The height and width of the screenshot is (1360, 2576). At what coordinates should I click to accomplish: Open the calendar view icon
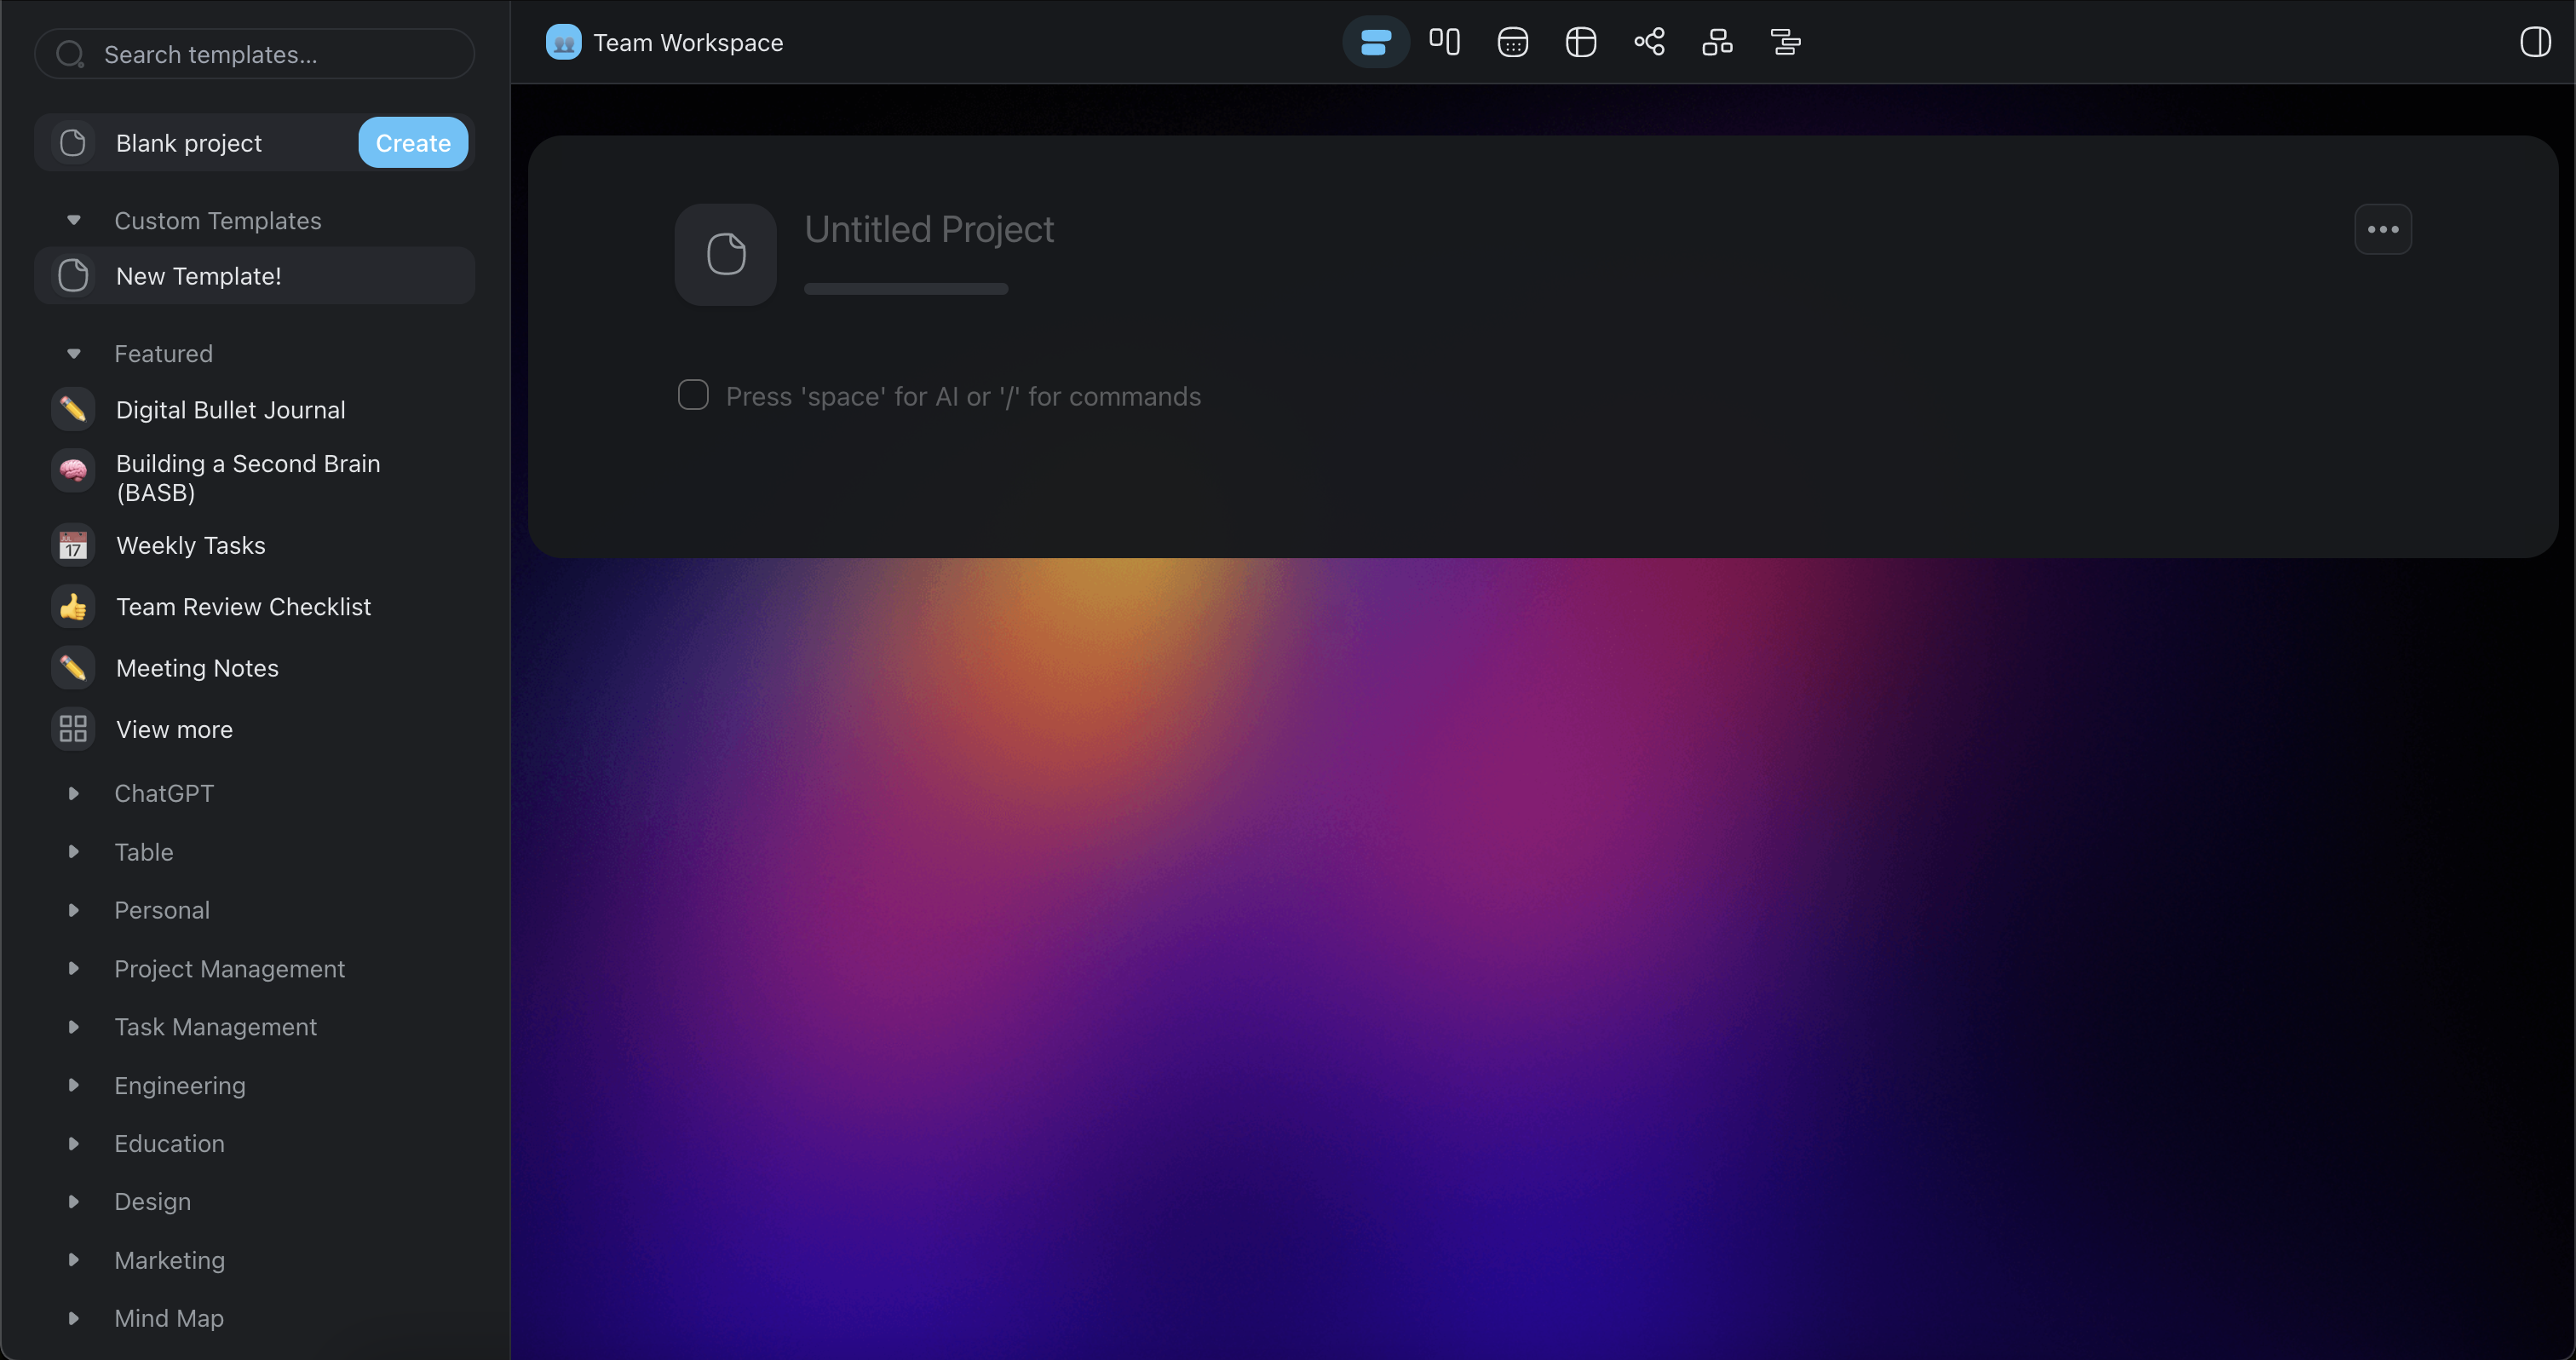pyautogui.click(x=1512, y=42)
